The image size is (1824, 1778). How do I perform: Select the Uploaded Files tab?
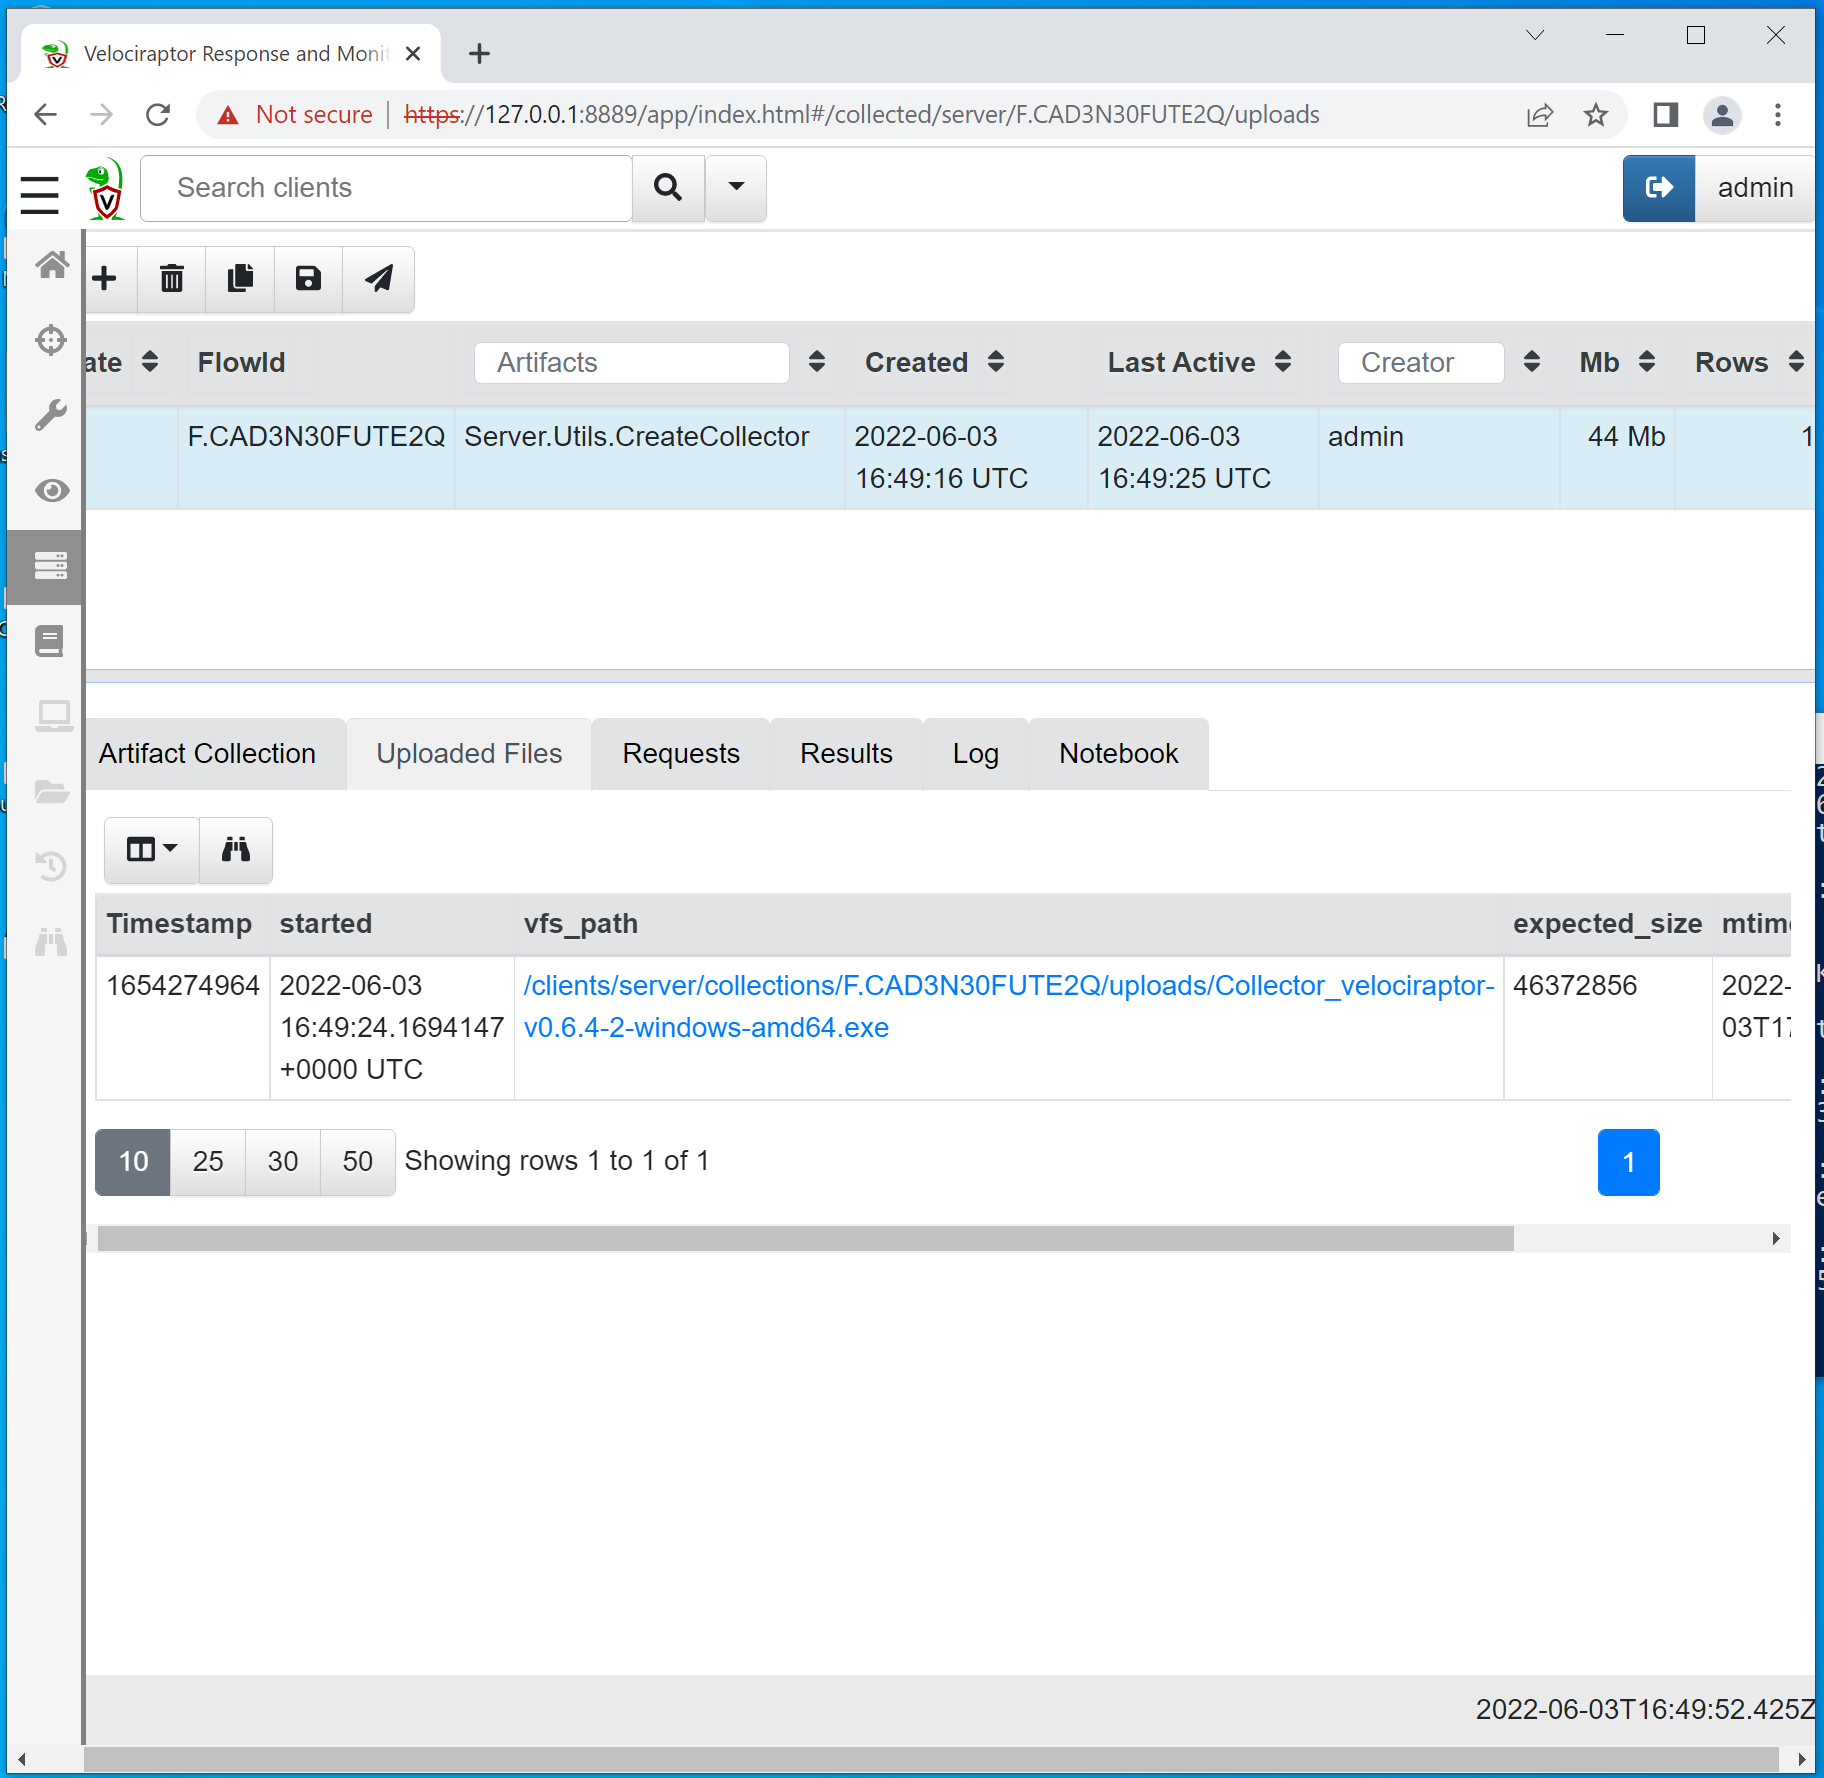(469, 754)
